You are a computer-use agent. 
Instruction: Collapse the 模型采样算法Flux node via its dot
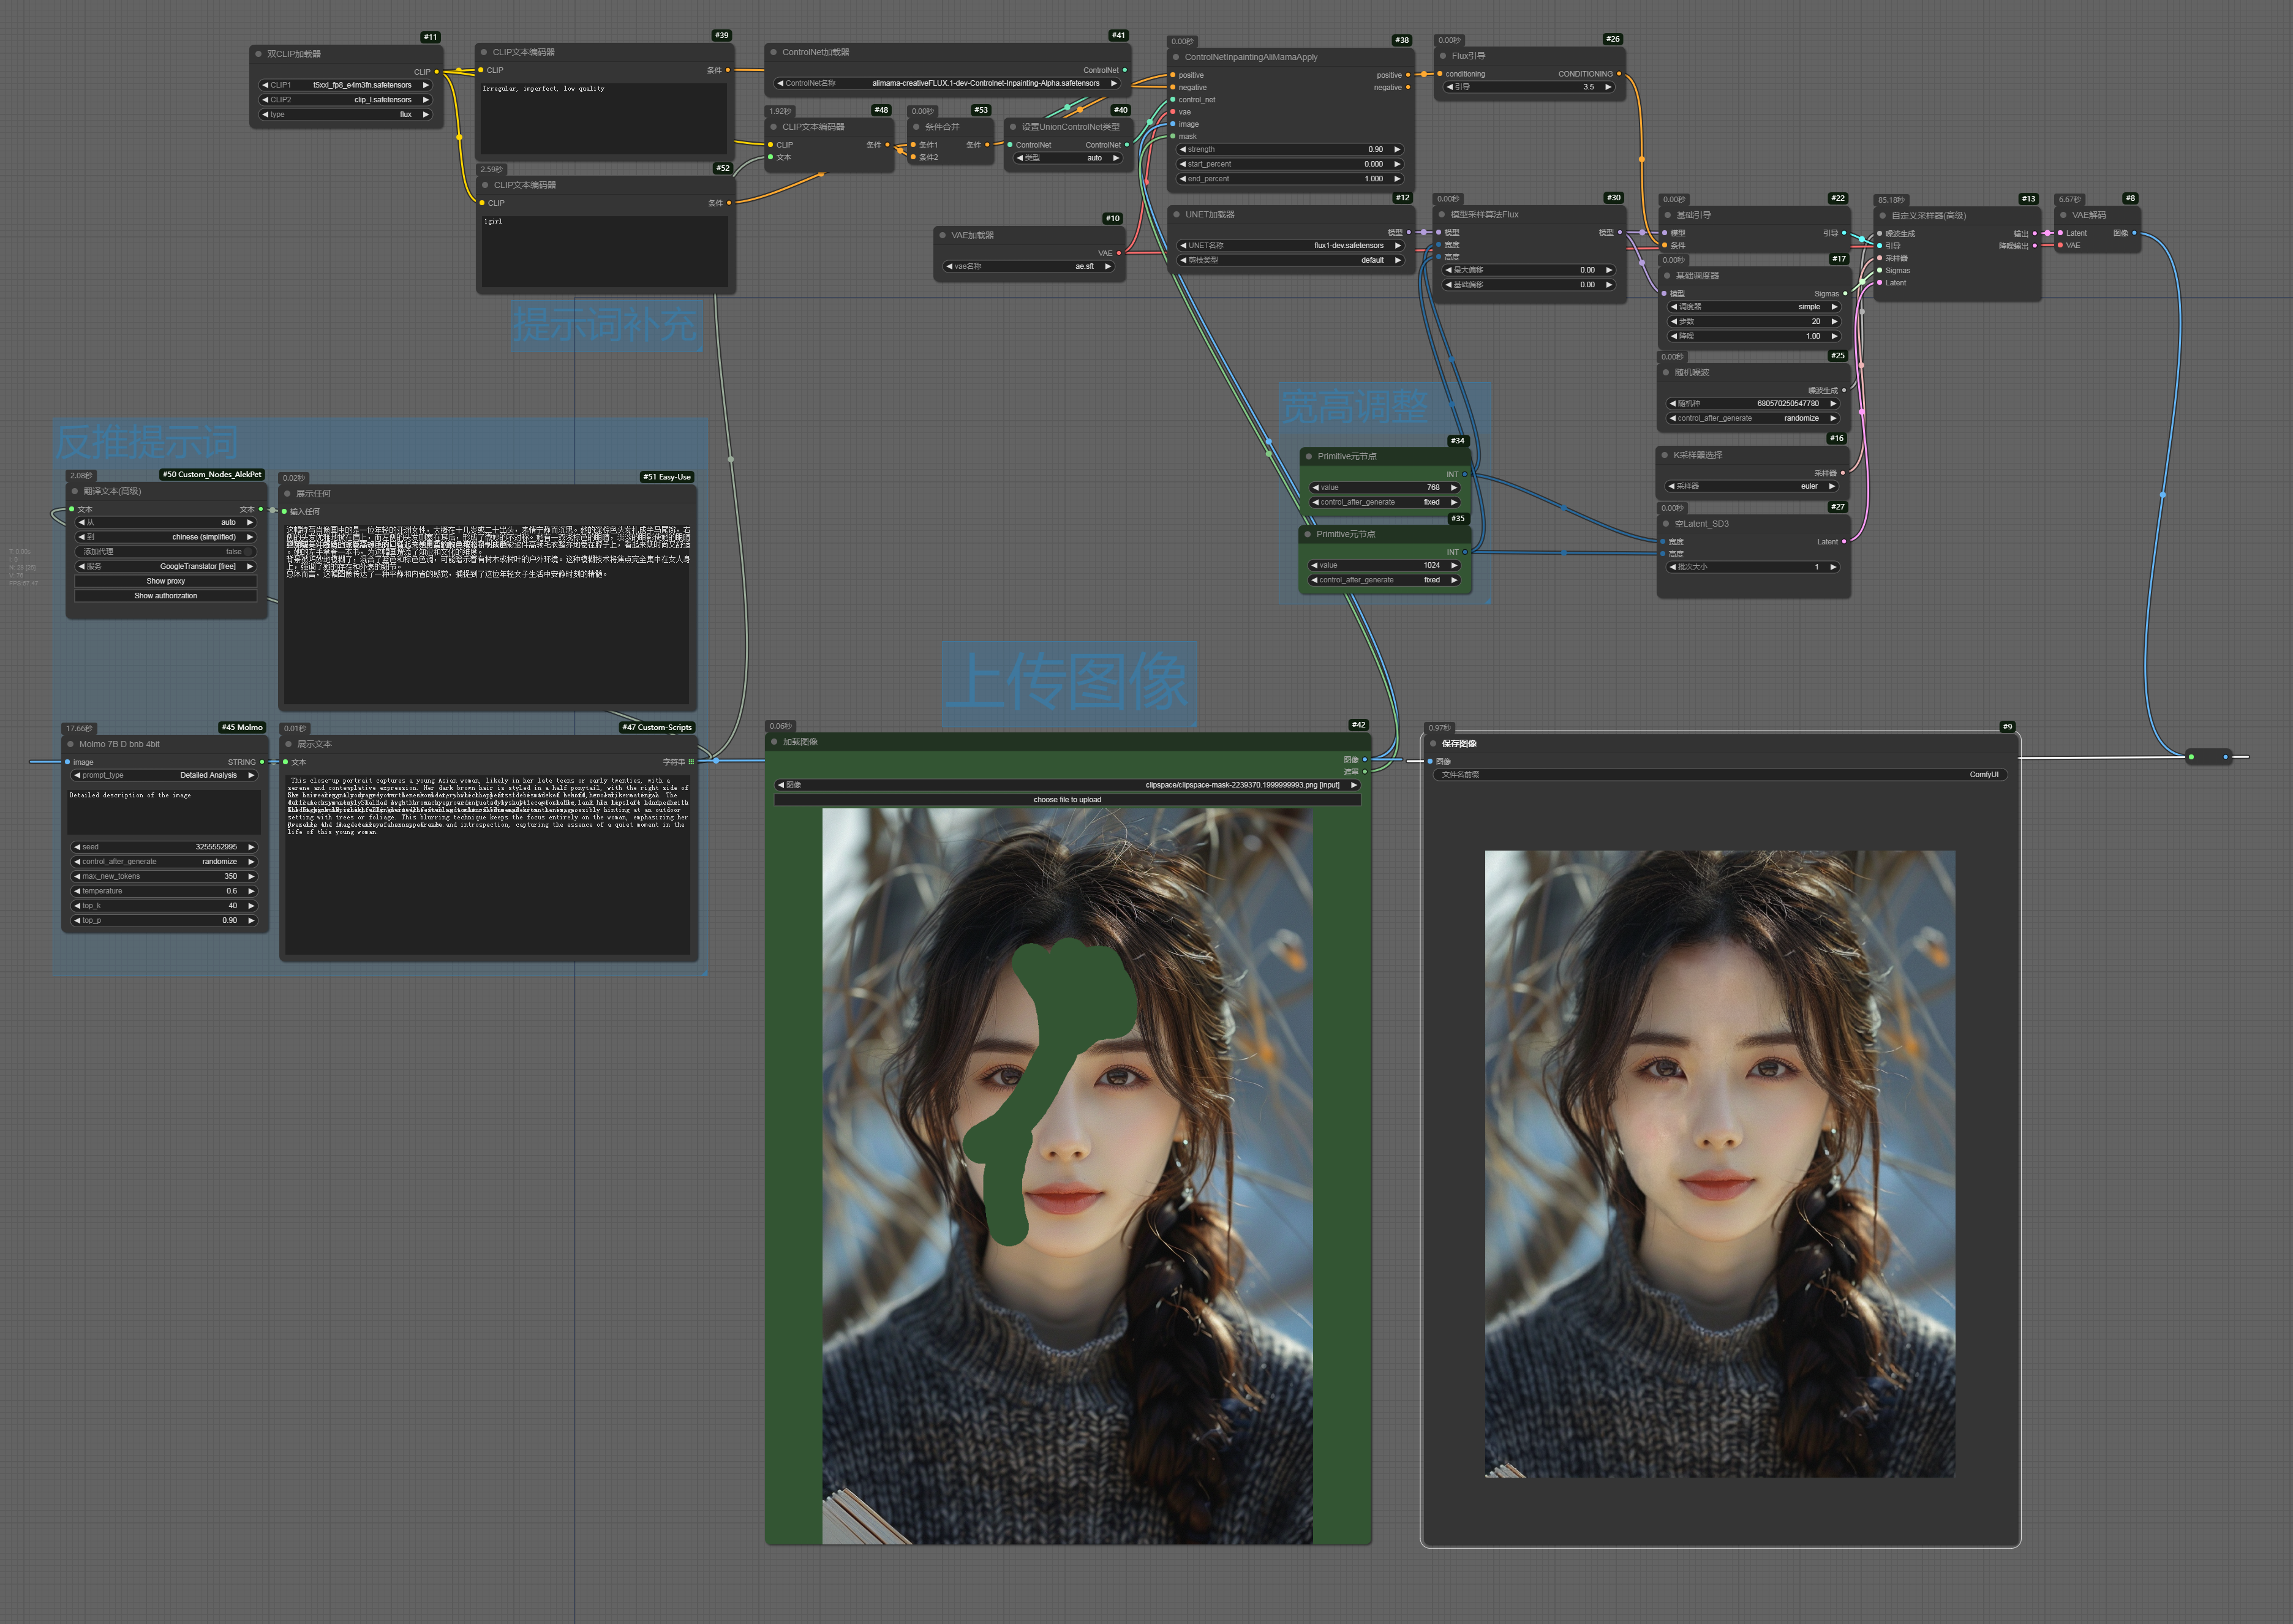pos(1442,214)
